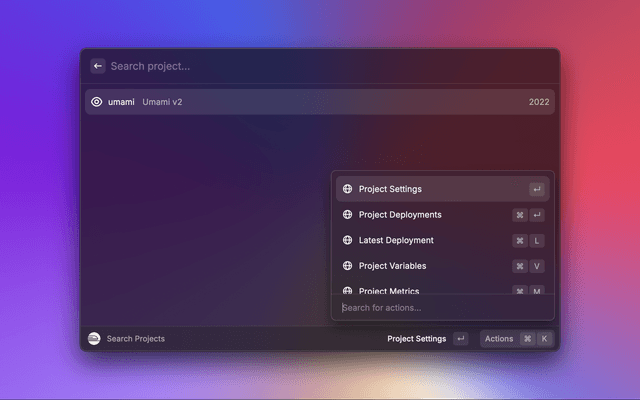The width and height of the screenshot is (640, 400).
Task: Select the umami Umami v2 project row
Action: pos(300,102)
